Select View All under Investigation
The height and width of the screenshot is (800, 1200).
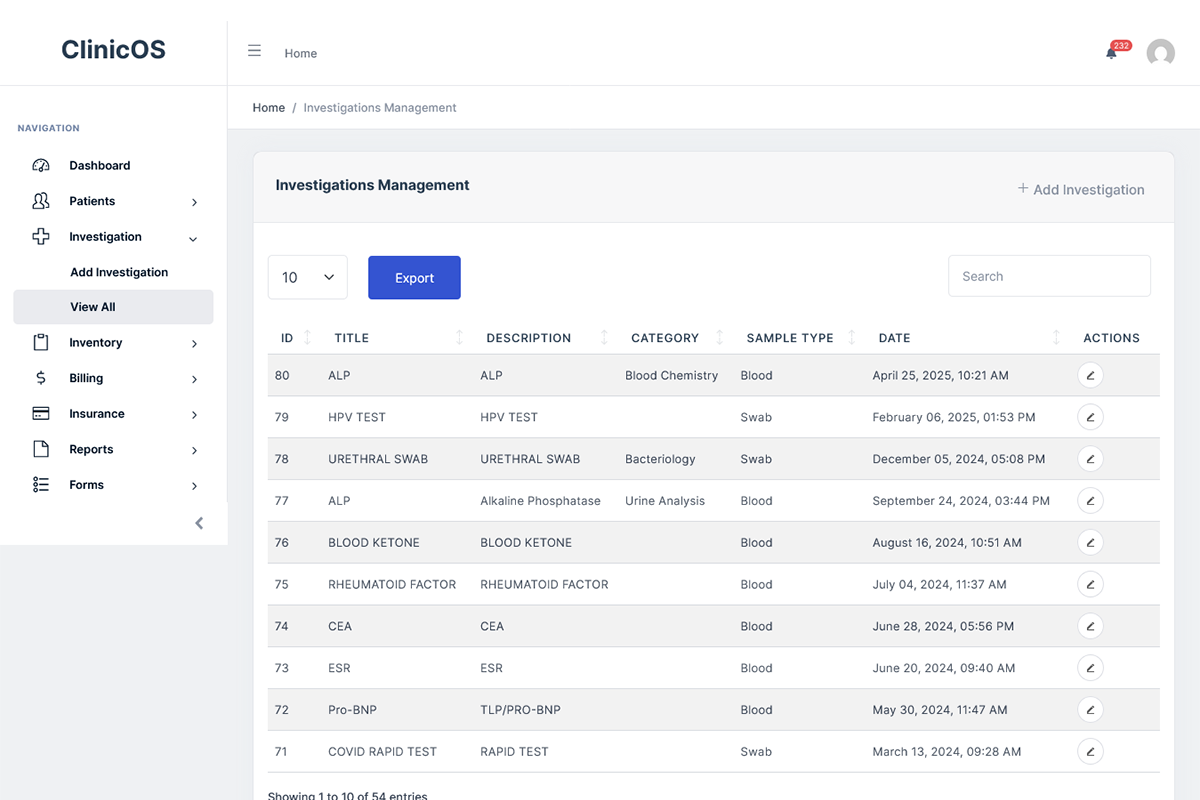coord(92,306)
